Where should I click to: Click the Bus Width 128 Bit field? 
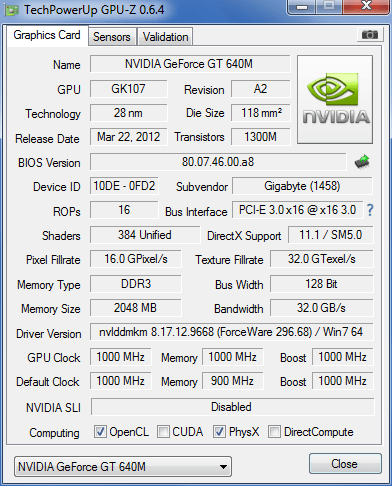click(322, 284)
